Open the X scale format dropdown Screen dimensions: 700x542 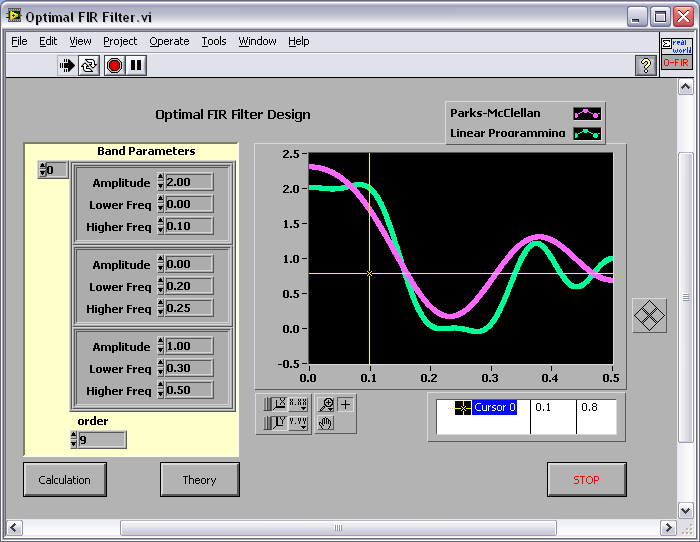298,405
